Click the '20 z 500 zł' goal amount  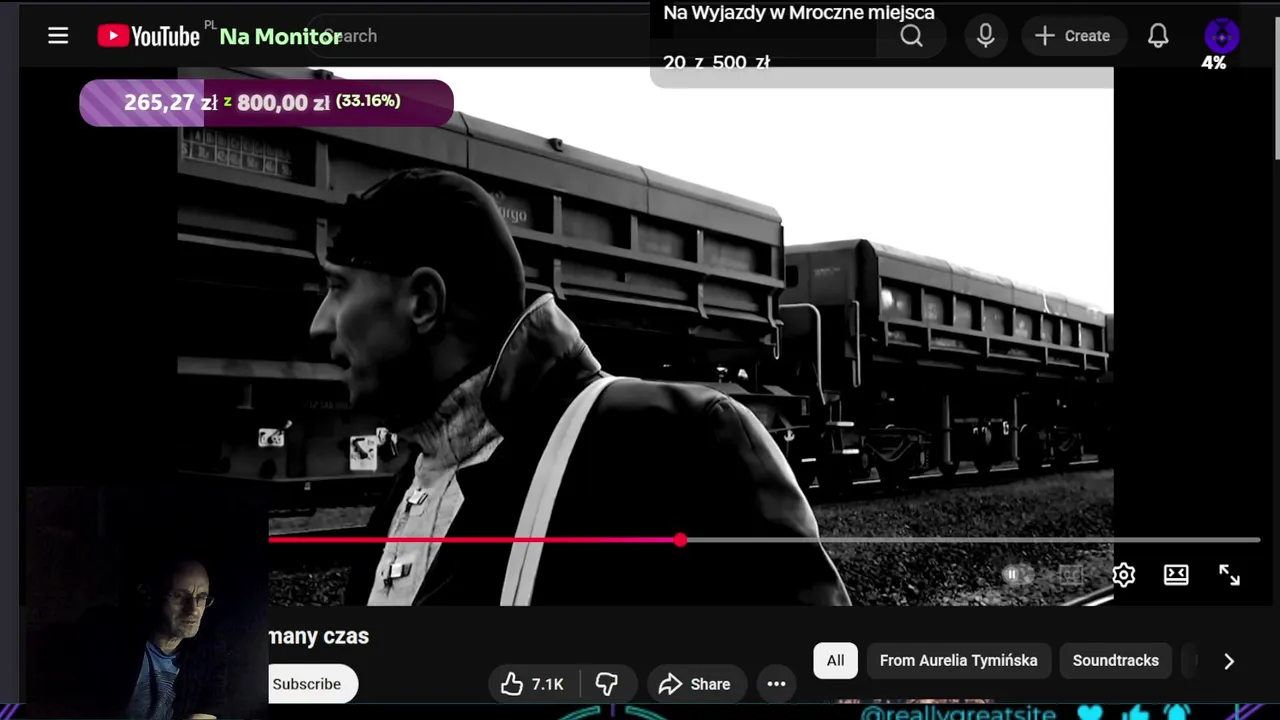pos(716,62)
